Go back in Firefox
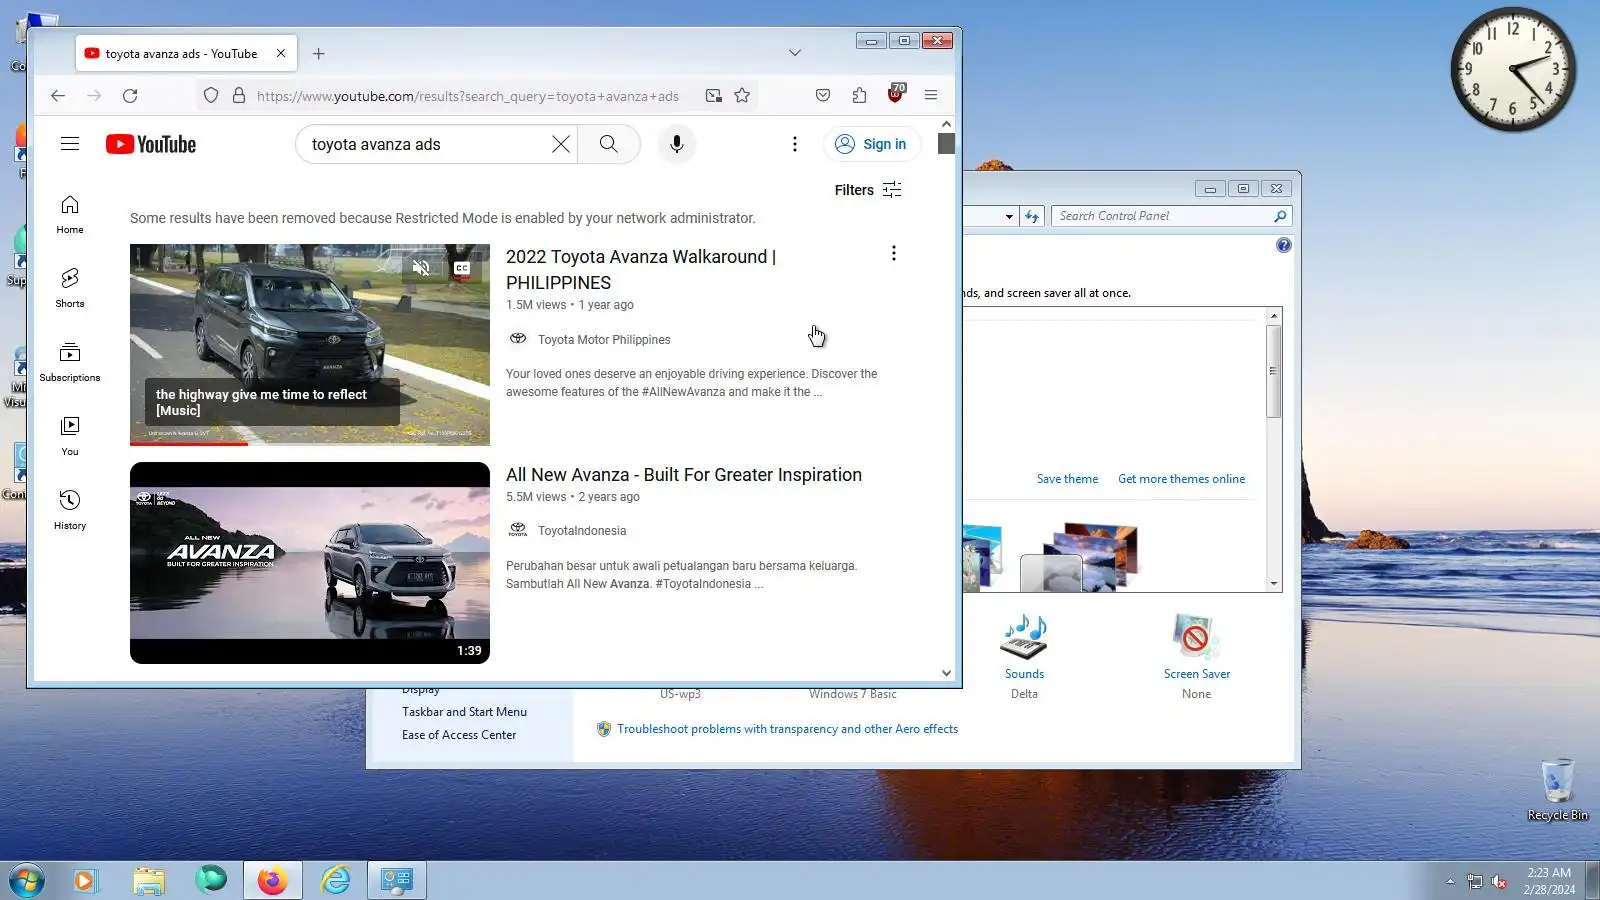This screenshot has width=1600, height=900. point(58,96)
